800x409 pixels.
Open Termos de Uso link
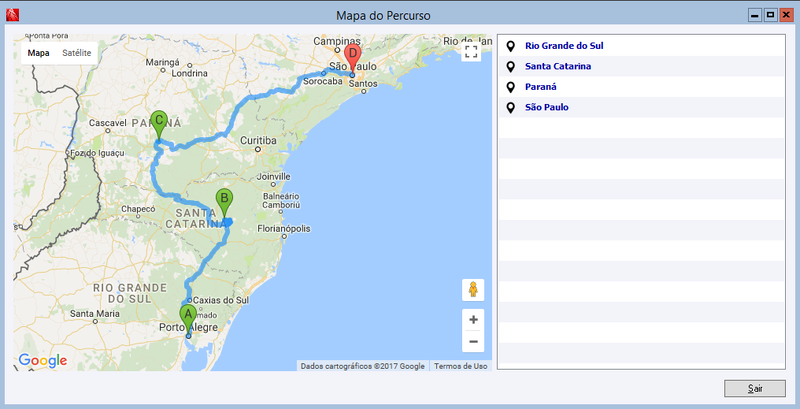460,366
